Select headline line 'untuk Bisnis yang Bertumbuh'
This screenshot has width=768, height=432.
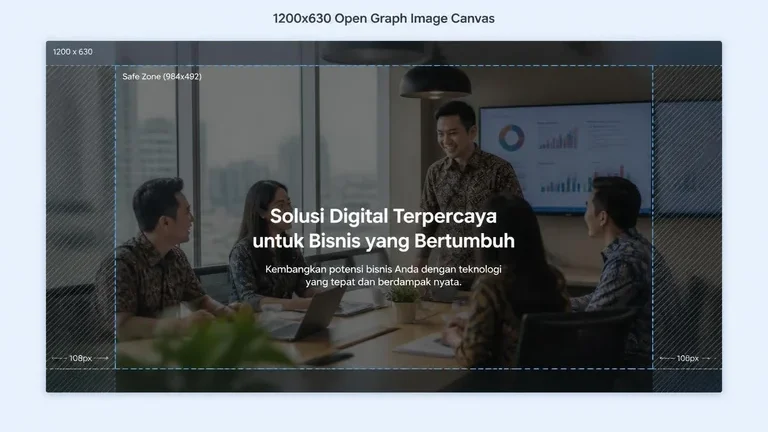[384, 241]
